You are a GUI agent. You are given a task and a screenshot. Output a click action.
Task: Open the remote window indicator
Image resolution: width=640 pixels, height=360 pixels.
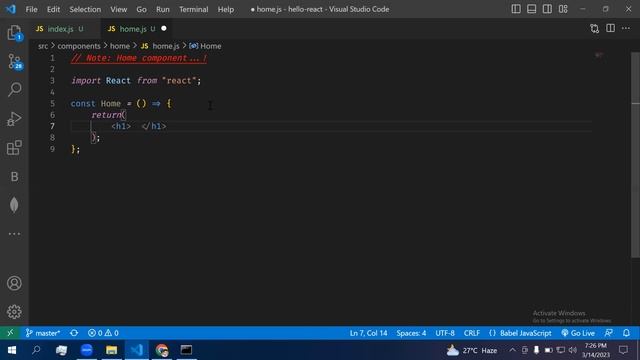(x=10, y=333)
